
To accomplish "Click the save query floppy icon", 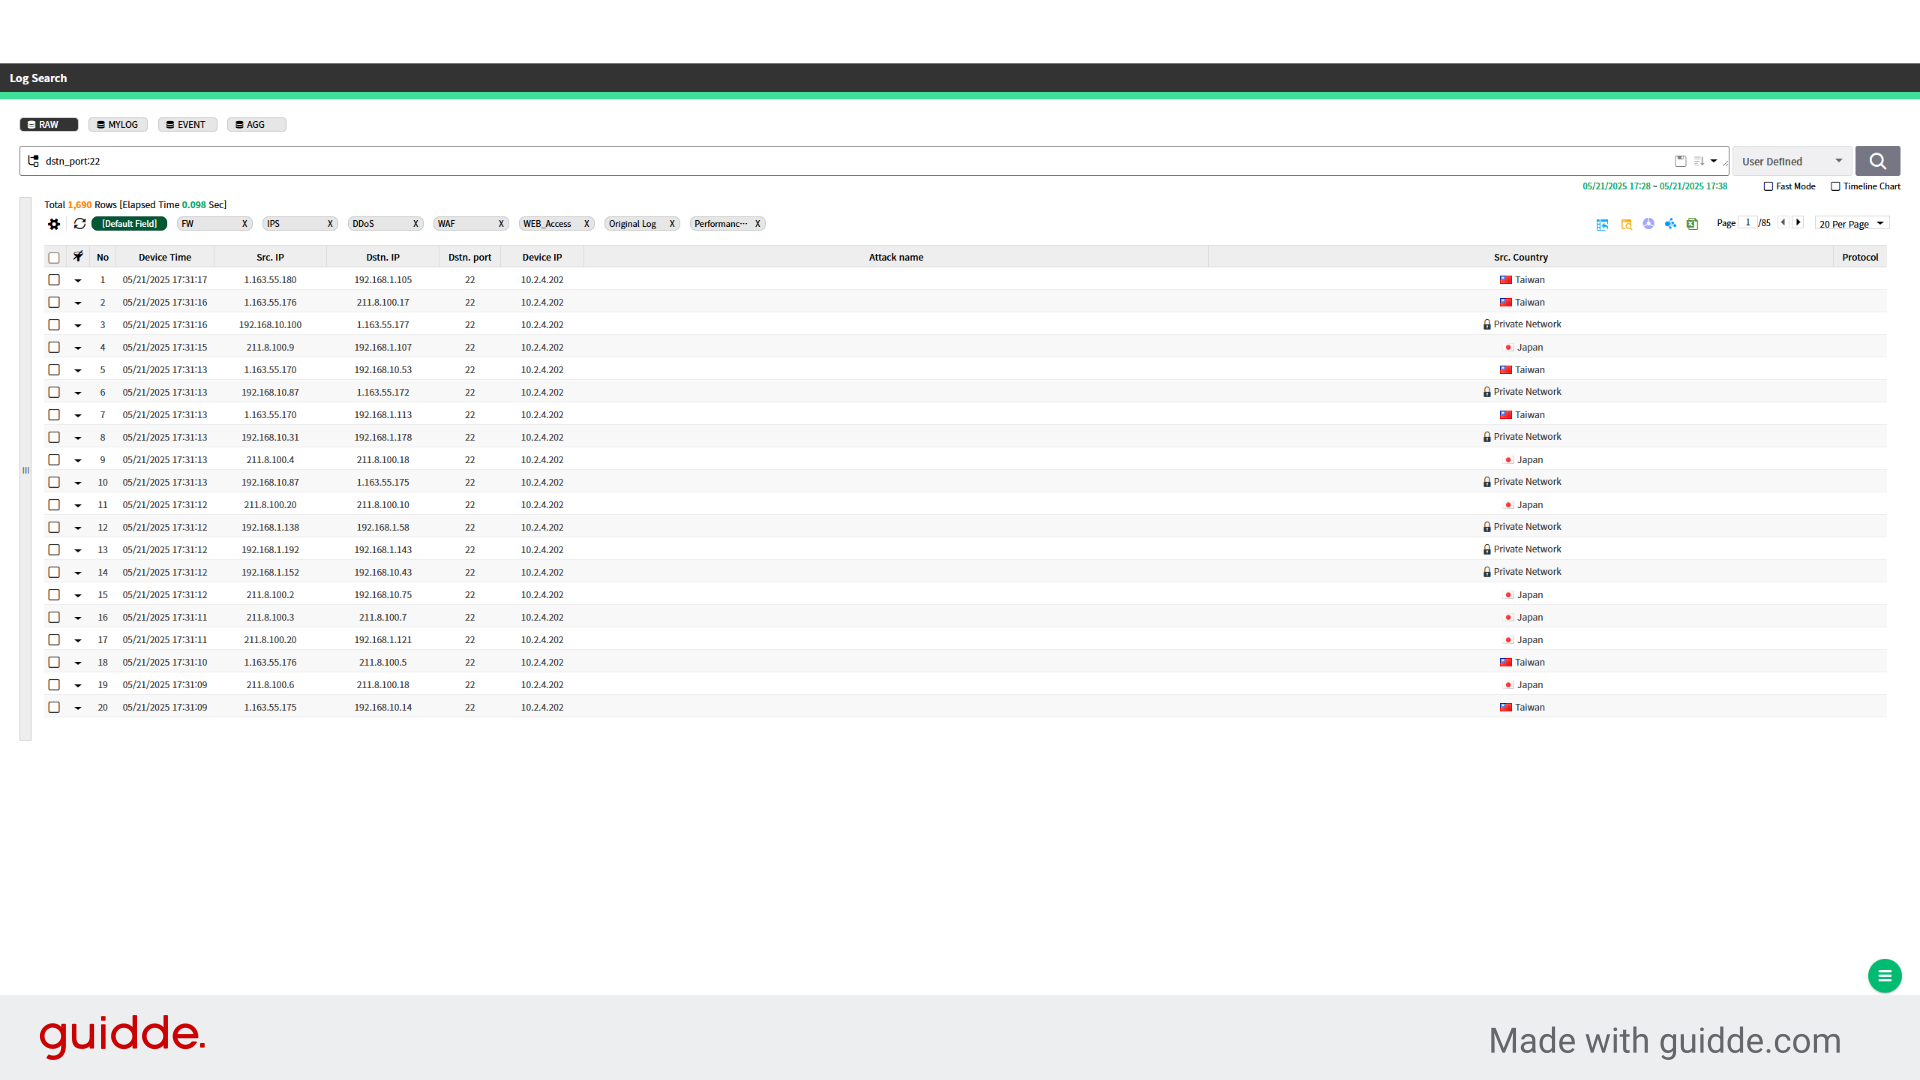I will coord(1680,161).
